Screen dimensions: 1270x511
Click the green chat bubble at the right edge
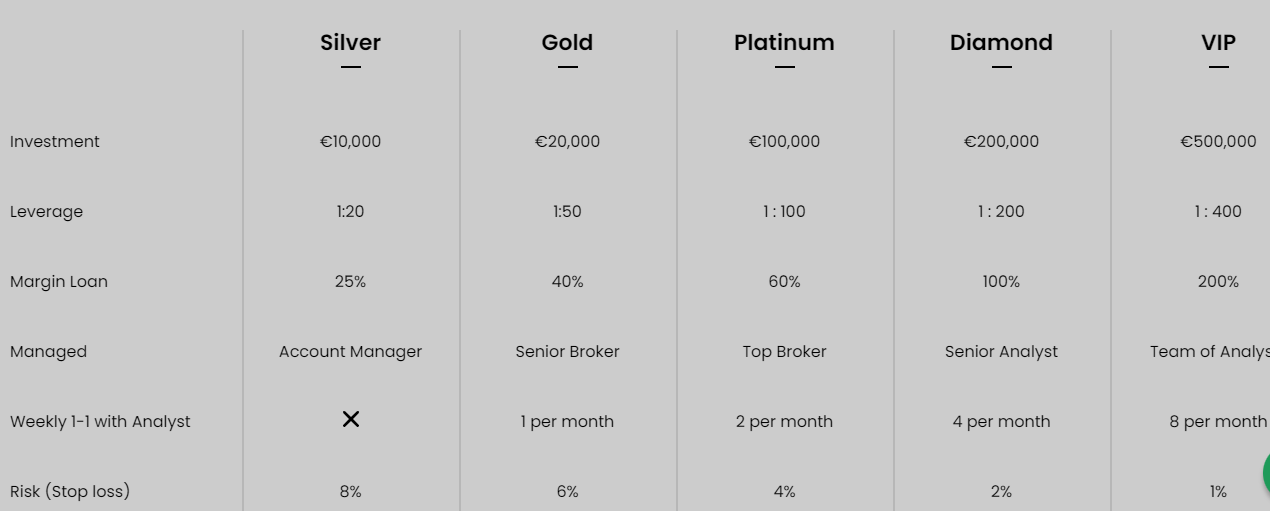click(1266, 472)
